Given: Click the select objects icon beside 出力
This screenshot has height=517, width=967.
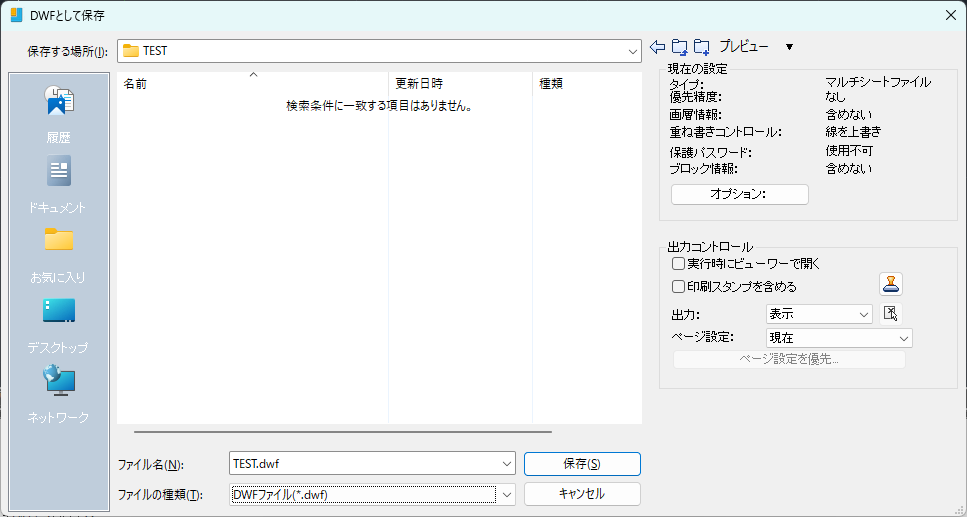Looking at the screenshot, I should [890, 313].
